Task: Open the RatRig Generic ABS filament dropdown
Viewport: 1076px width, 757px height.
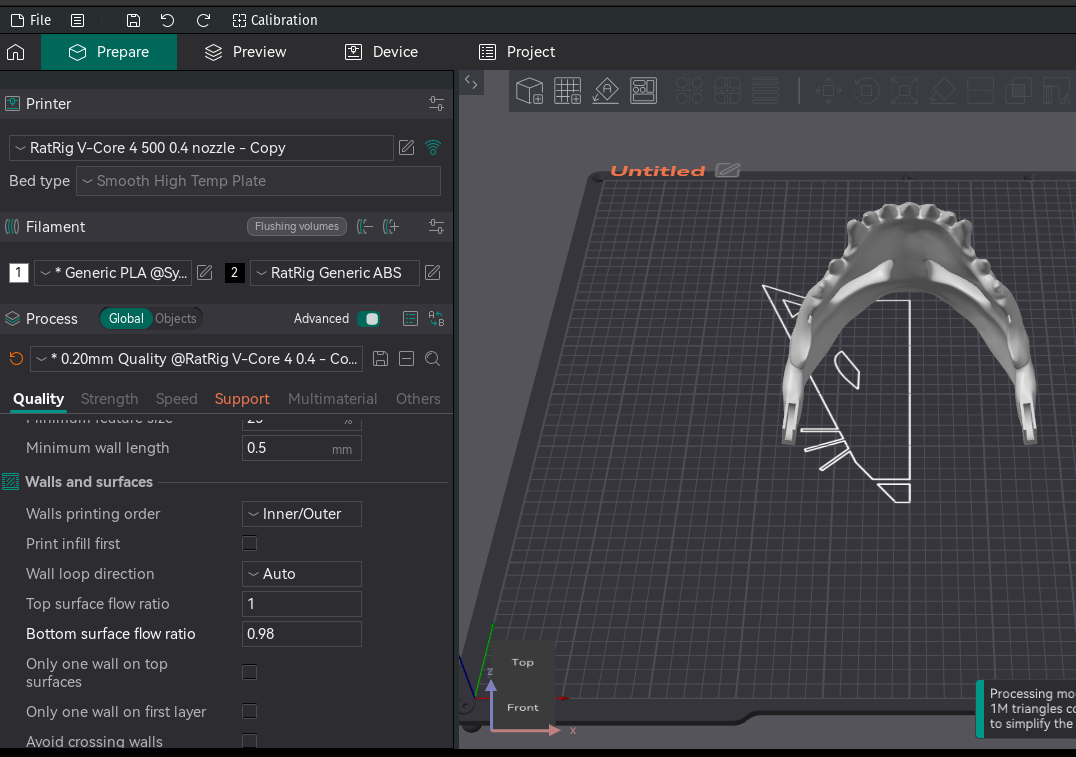Action: click(335, 273)
